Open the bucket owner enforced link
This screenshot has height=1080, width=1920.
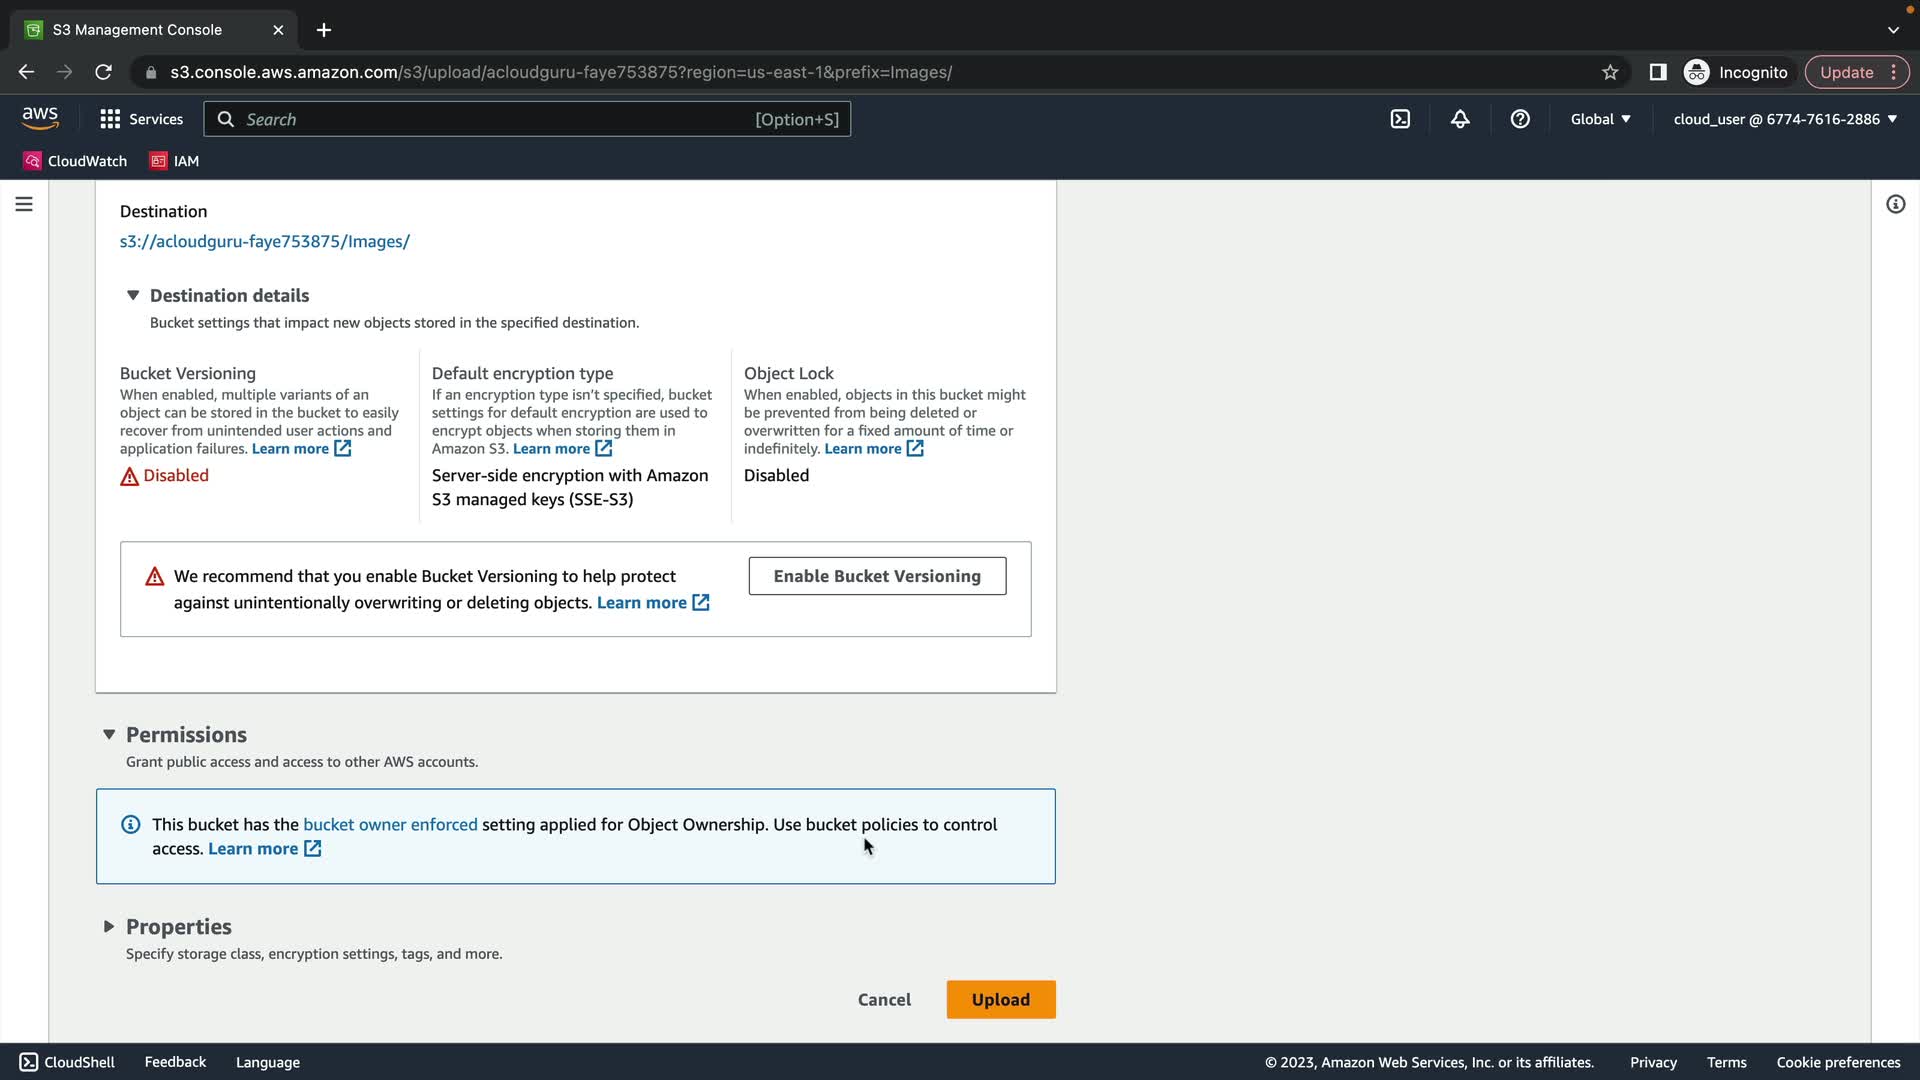coord(390,825)
